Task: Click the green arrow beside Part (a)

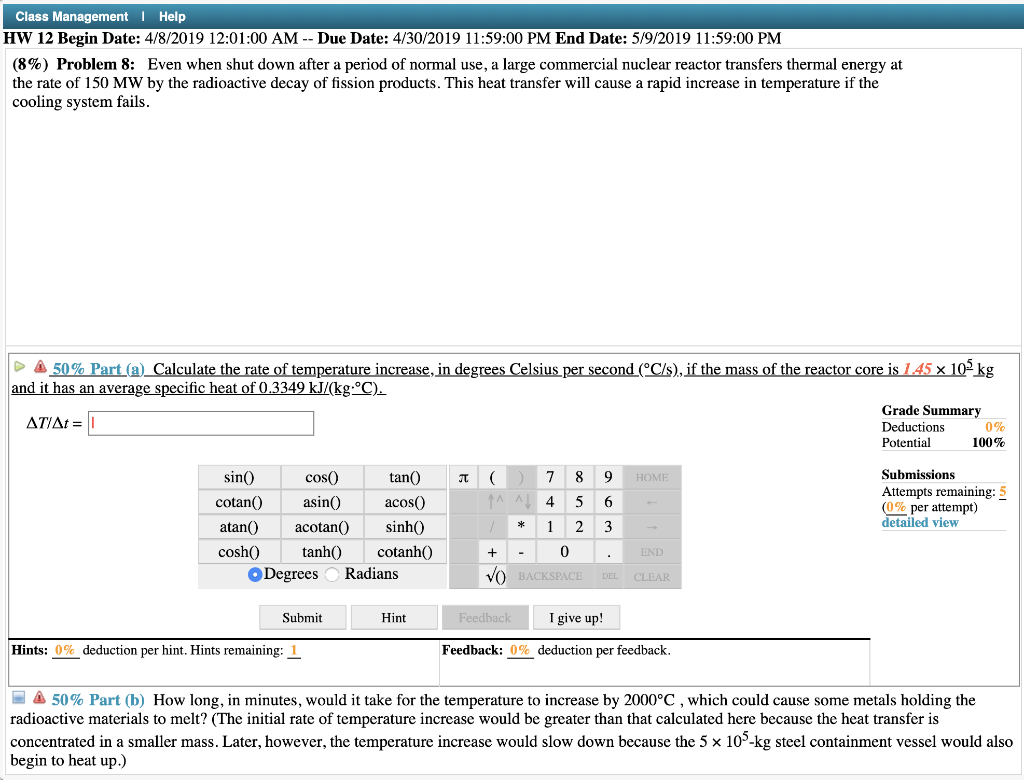Action: point(17,367)
